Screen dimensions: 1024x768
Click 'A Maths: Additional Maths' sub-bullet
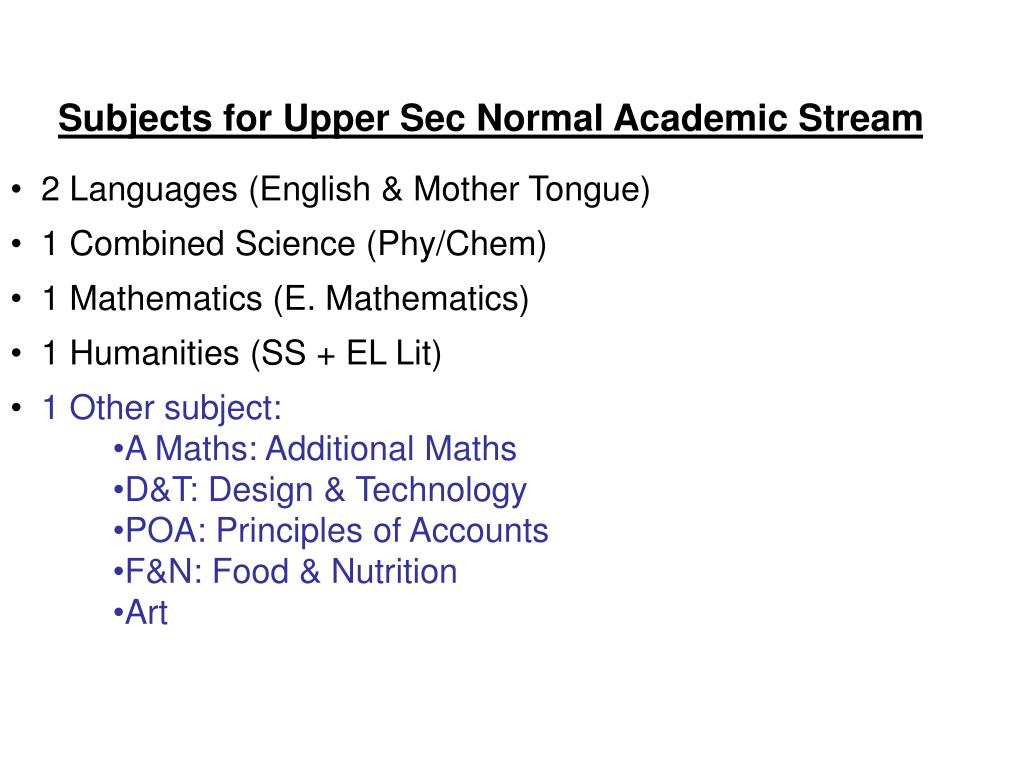point(315,449)
